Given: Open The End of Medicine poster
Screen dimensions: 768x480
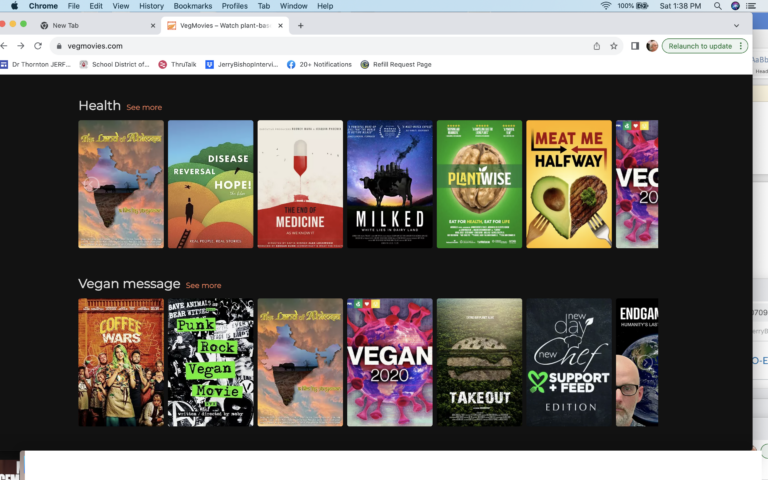Looking at the screenshot, I should point(300,184).
